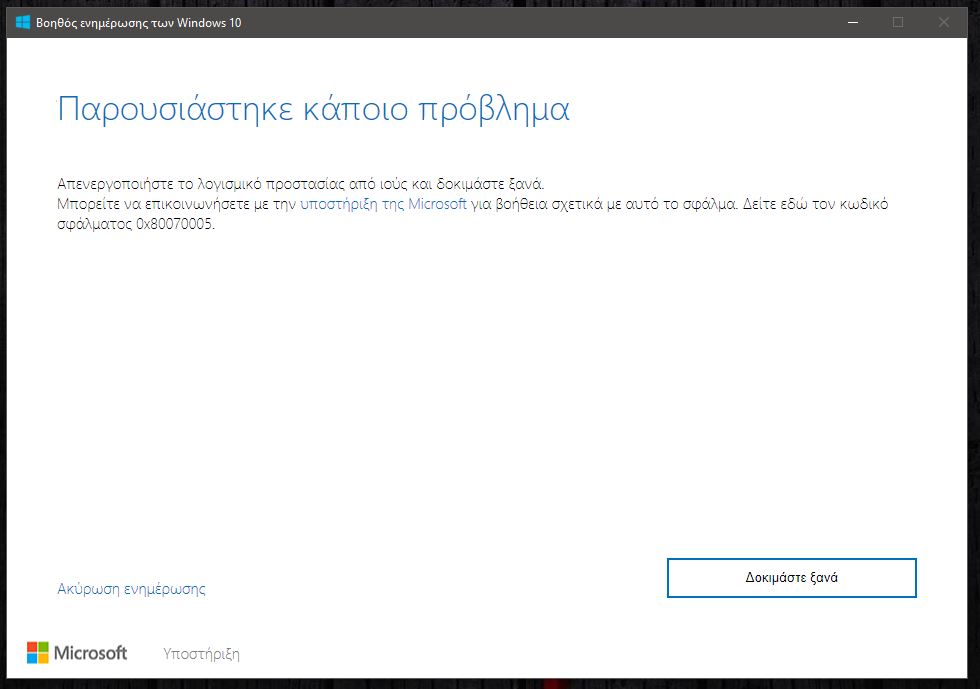Minimize the Windows 10 update assistant window
The height and width of the screenshot is (689, 980).
852,23
